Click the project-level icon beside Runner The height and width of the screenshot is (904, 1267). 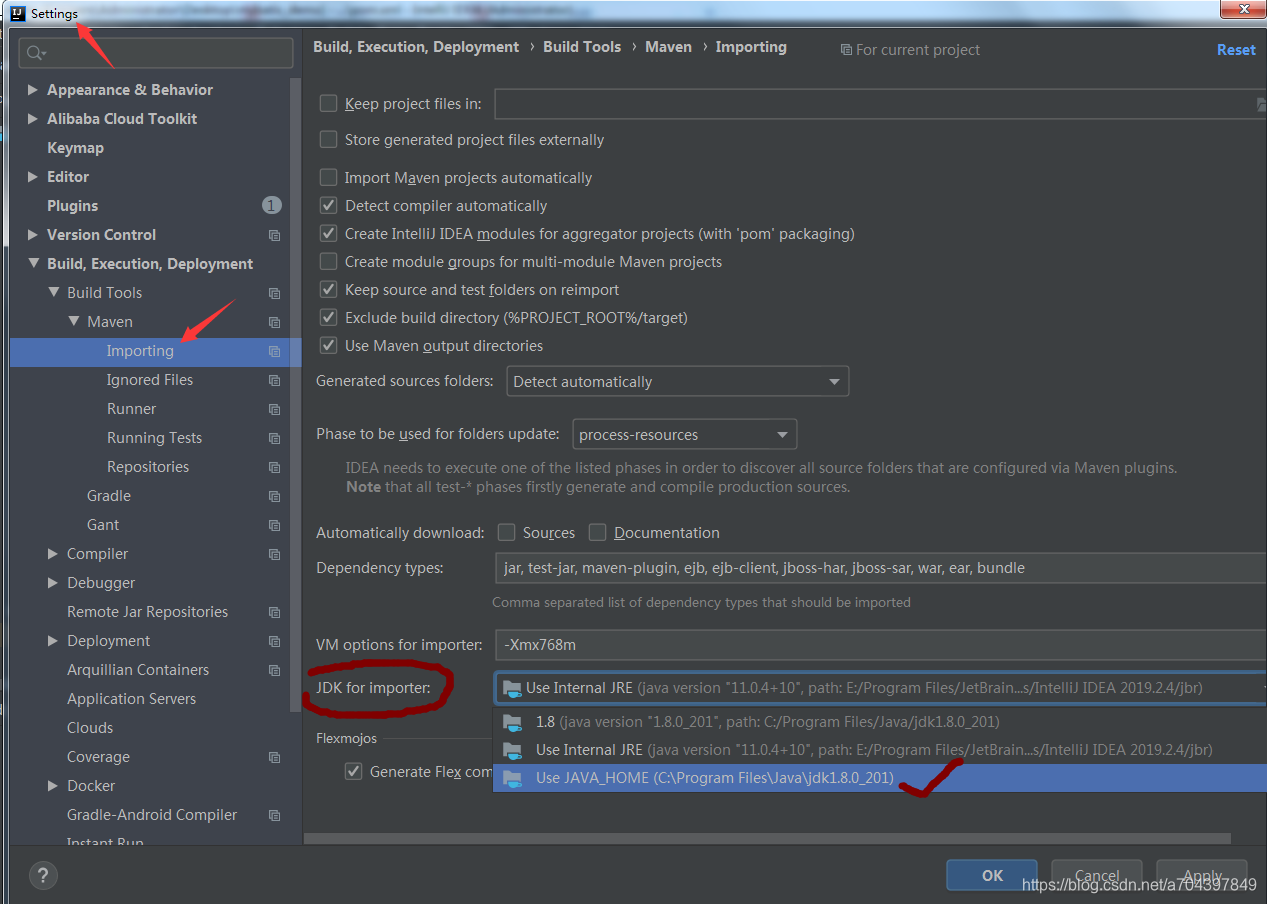(x=274, y=409)
